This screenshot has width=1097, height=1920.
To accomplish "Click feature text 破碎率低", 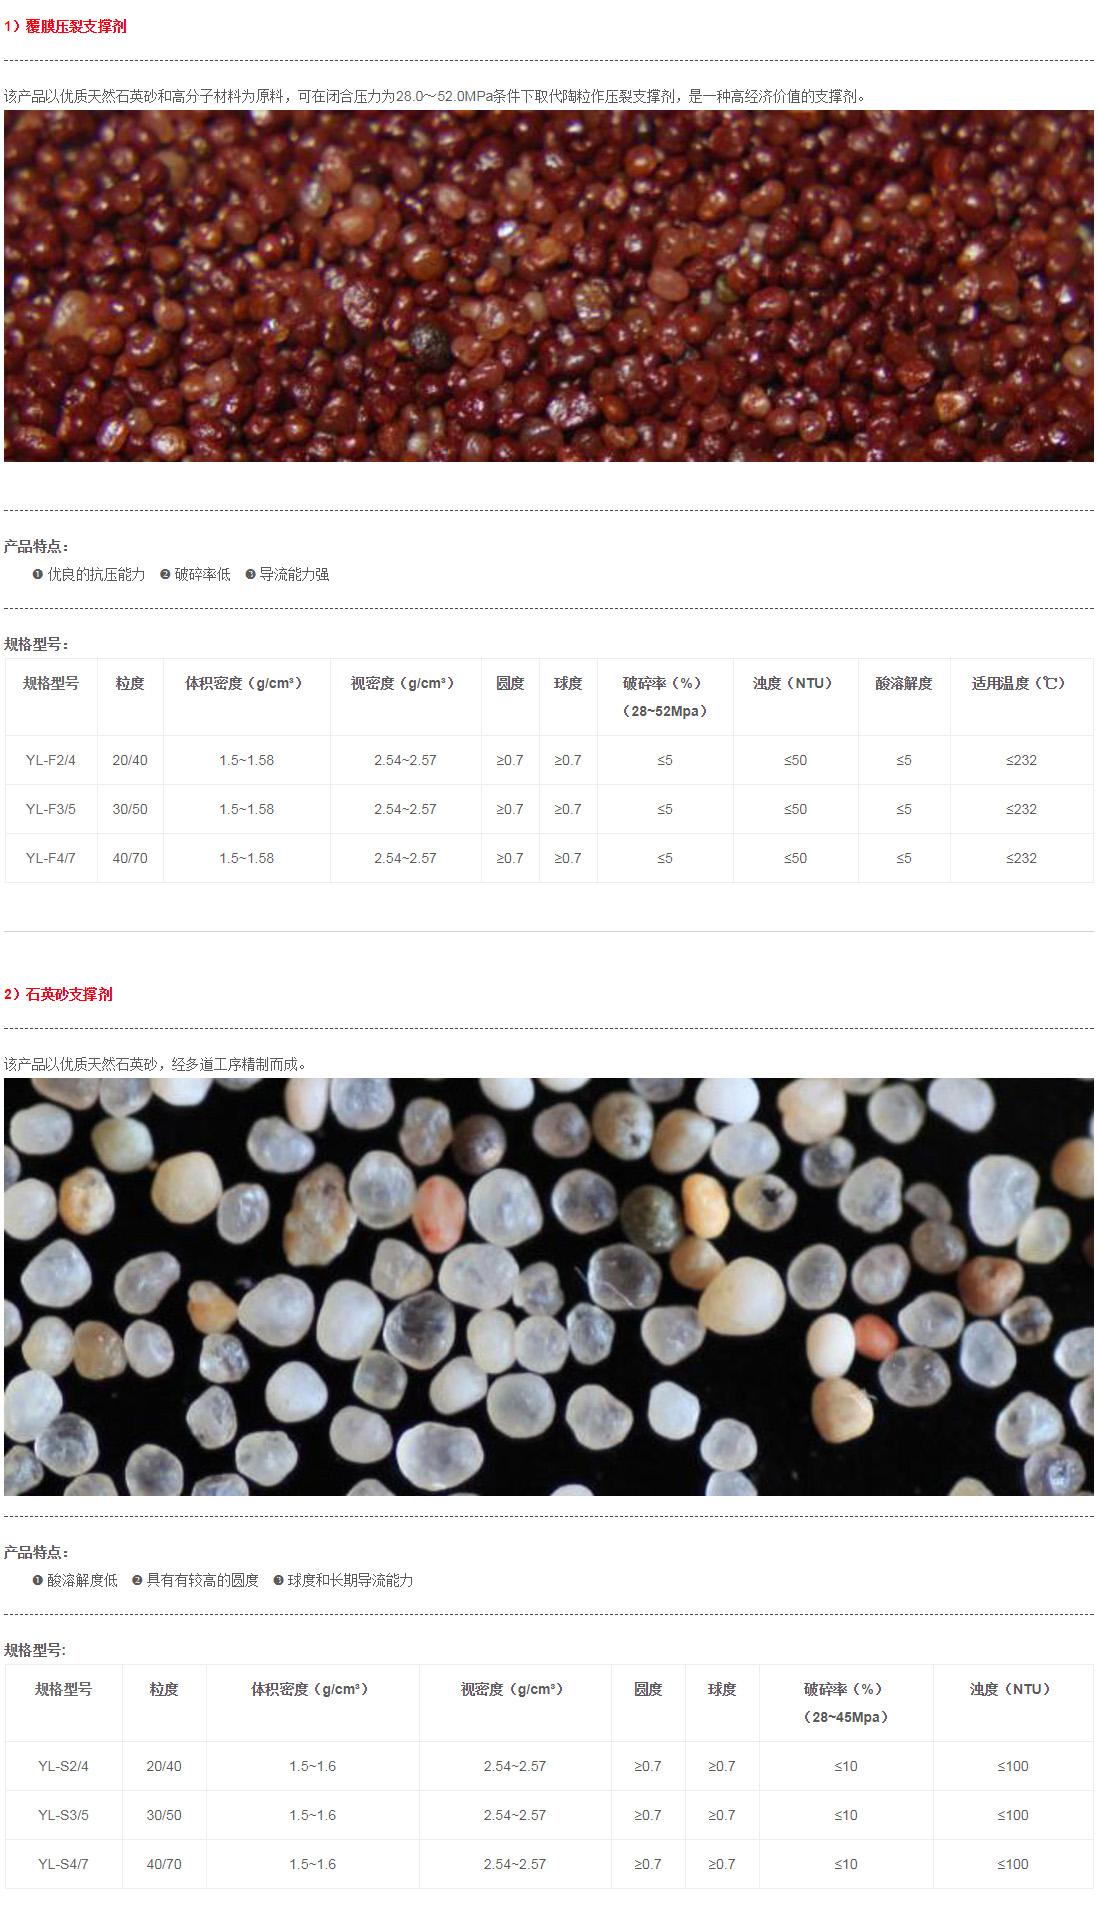I will pyautogui.click(x=203, y=575).
